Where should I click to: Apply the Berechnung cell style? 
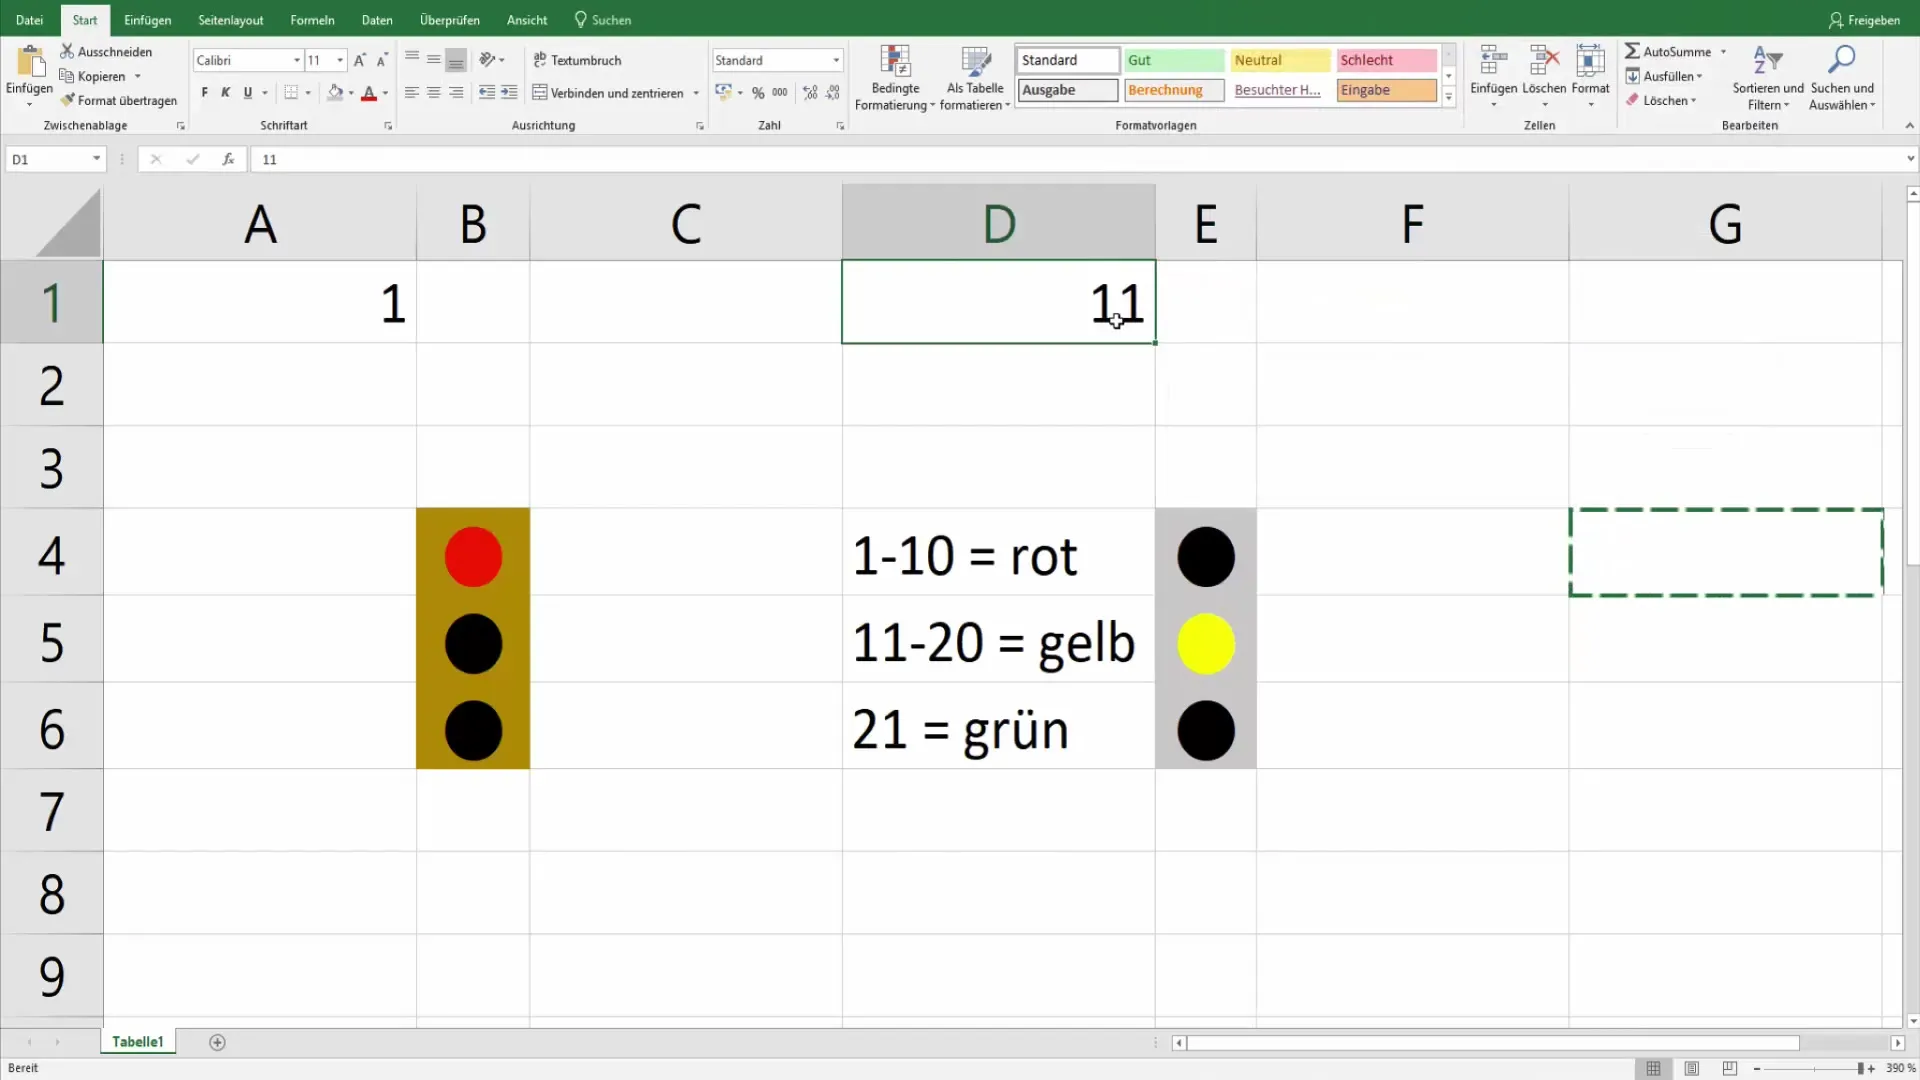point(1174,90)
